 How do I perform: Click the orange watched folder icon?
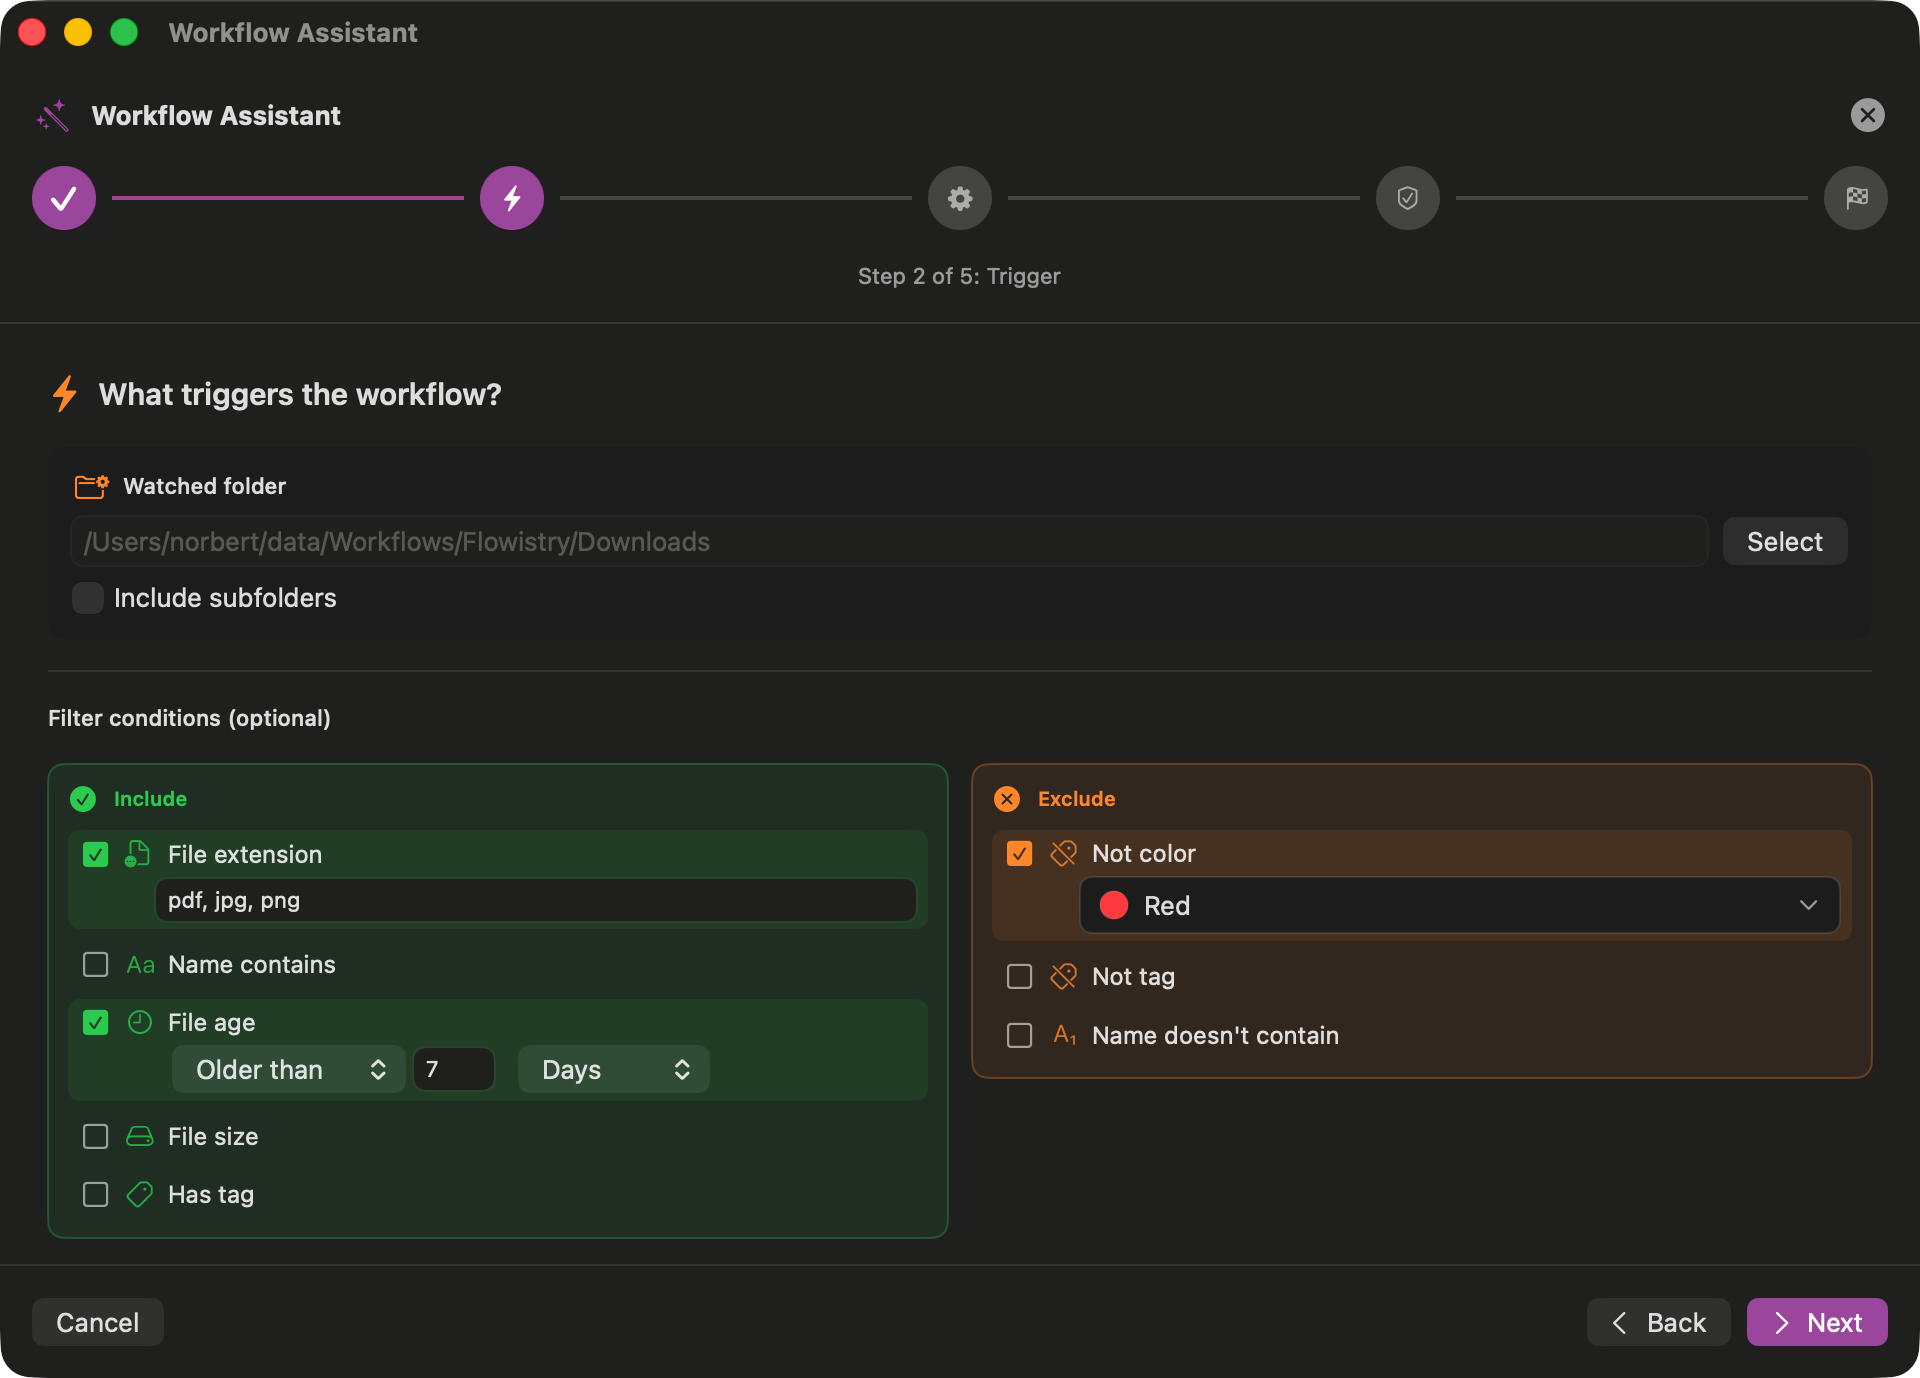click(92, 487)
